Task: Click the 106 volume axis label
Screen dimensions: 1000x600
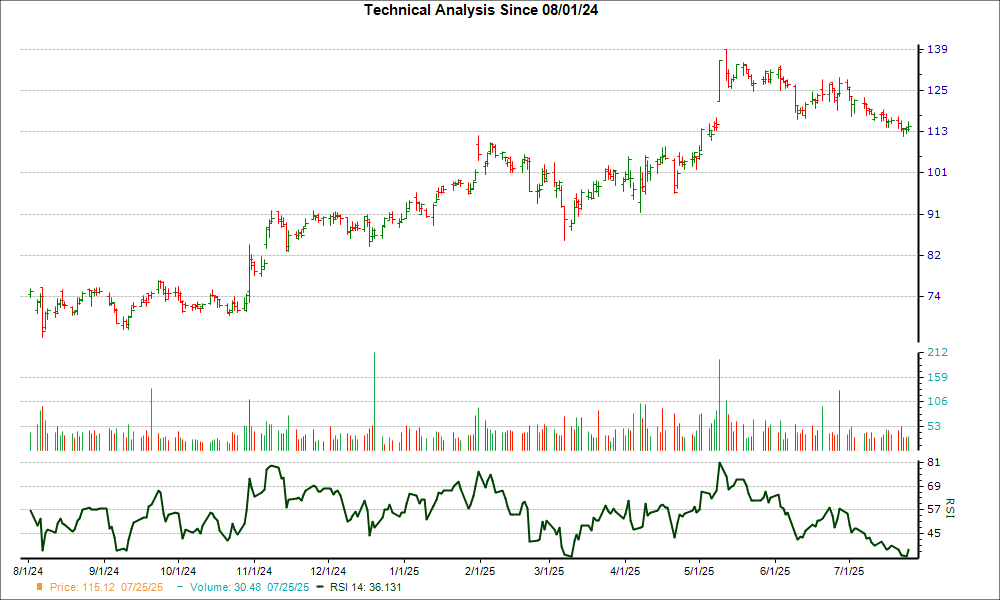Action: point(937,402)
